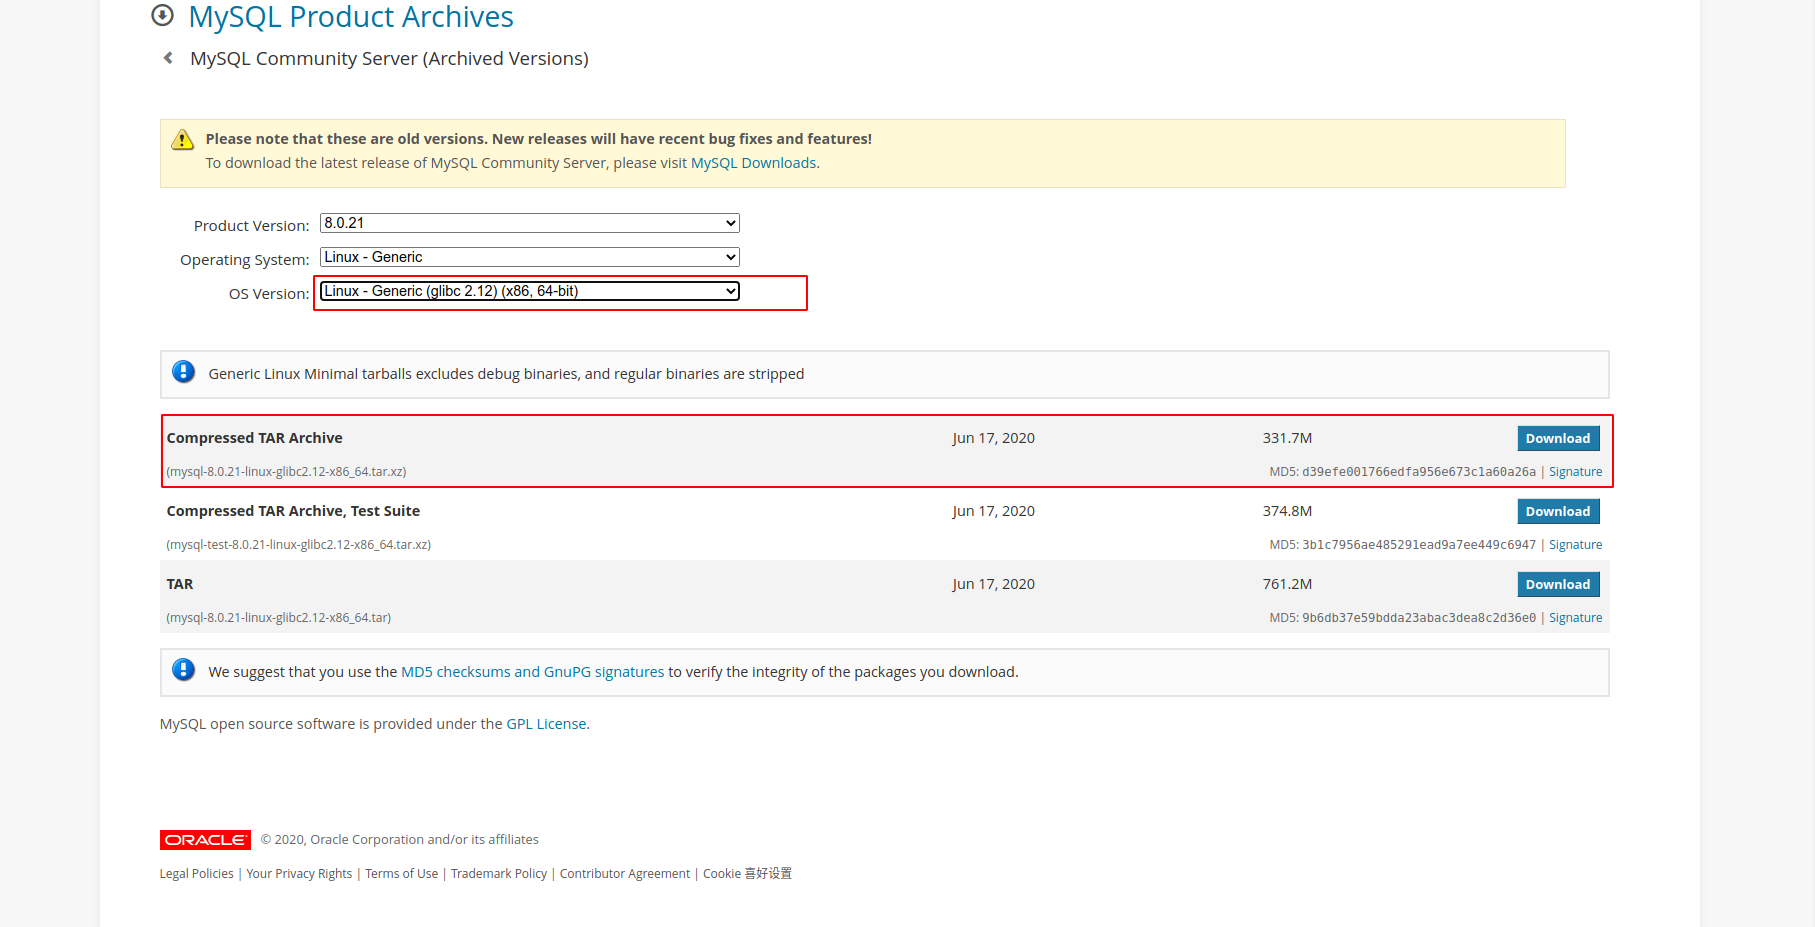Follow the MySQL Downloads link
This screenshot has width=1815, height=927.
click(753, 163)
